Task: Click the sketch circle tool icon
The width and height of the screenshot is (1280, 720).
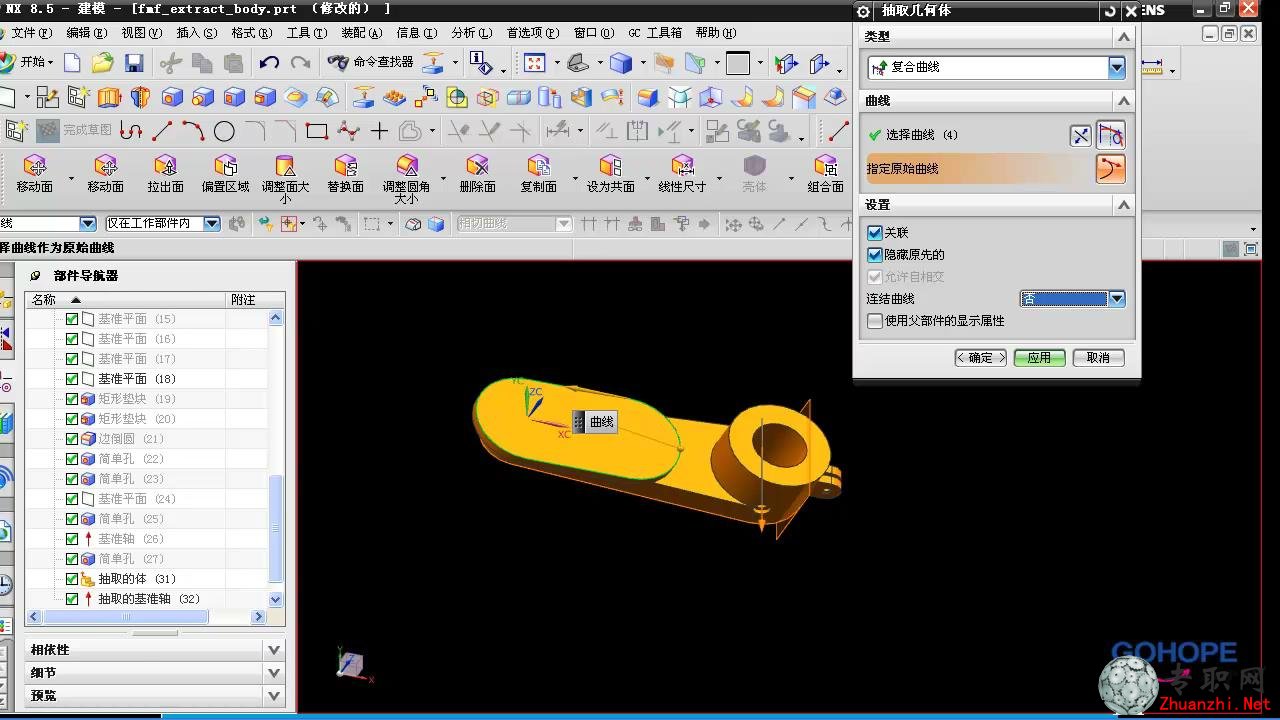Action: pos(224,131)
